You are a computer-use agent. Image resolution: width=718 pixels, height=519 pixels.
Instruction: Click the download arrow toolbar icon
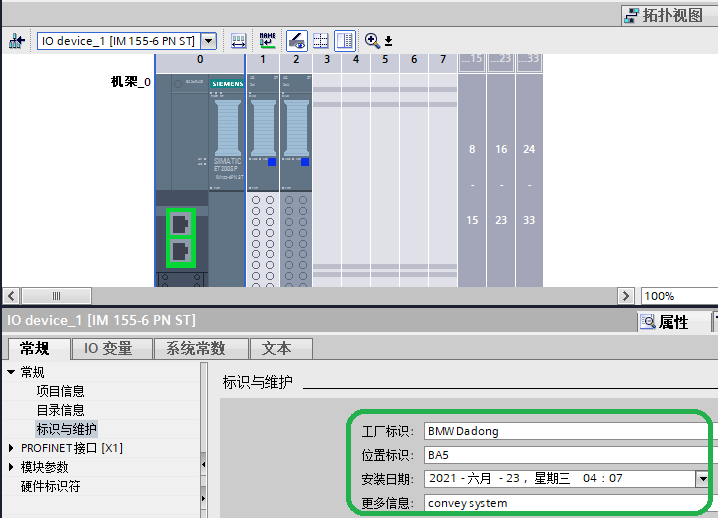pos(388,41)
